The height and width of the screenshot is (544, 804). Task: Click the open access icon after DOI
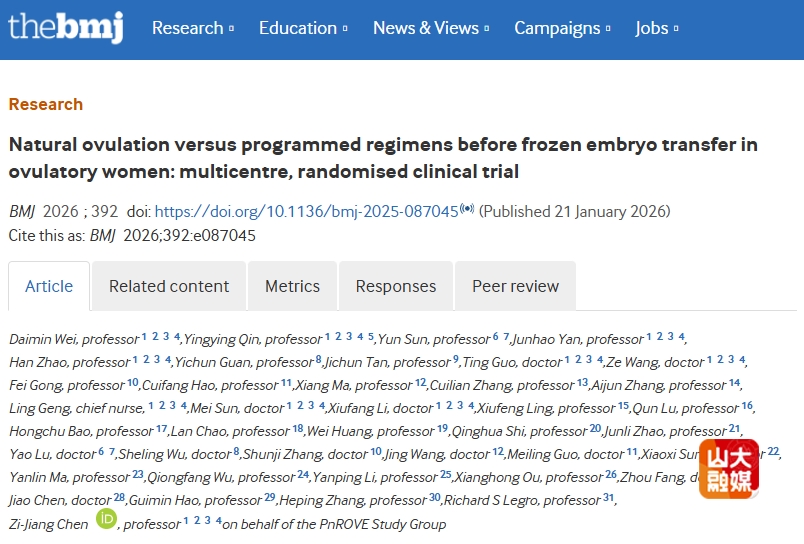[467, 210]
